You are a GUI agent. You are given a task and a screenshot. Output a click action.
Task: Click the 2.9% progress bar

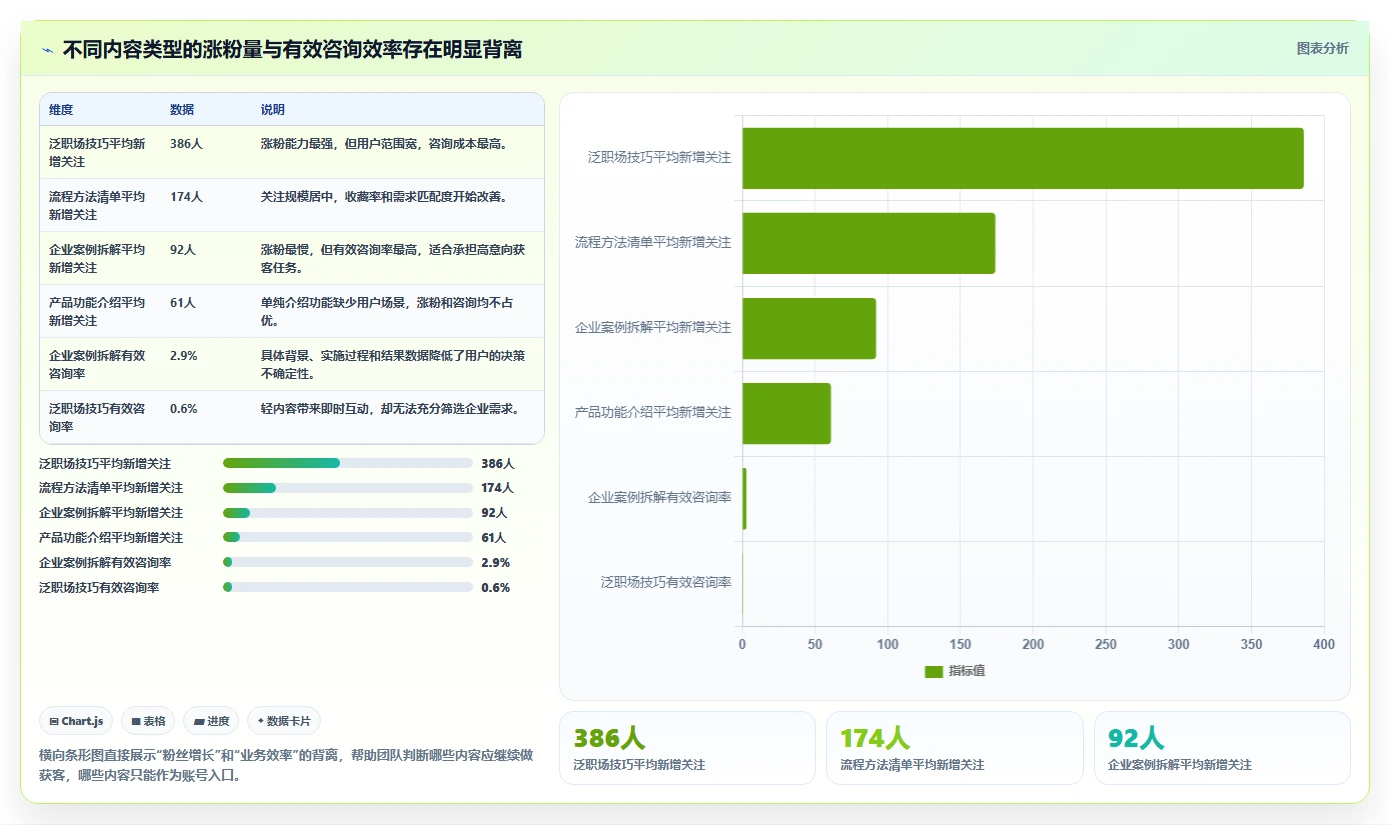coord(348,562)
